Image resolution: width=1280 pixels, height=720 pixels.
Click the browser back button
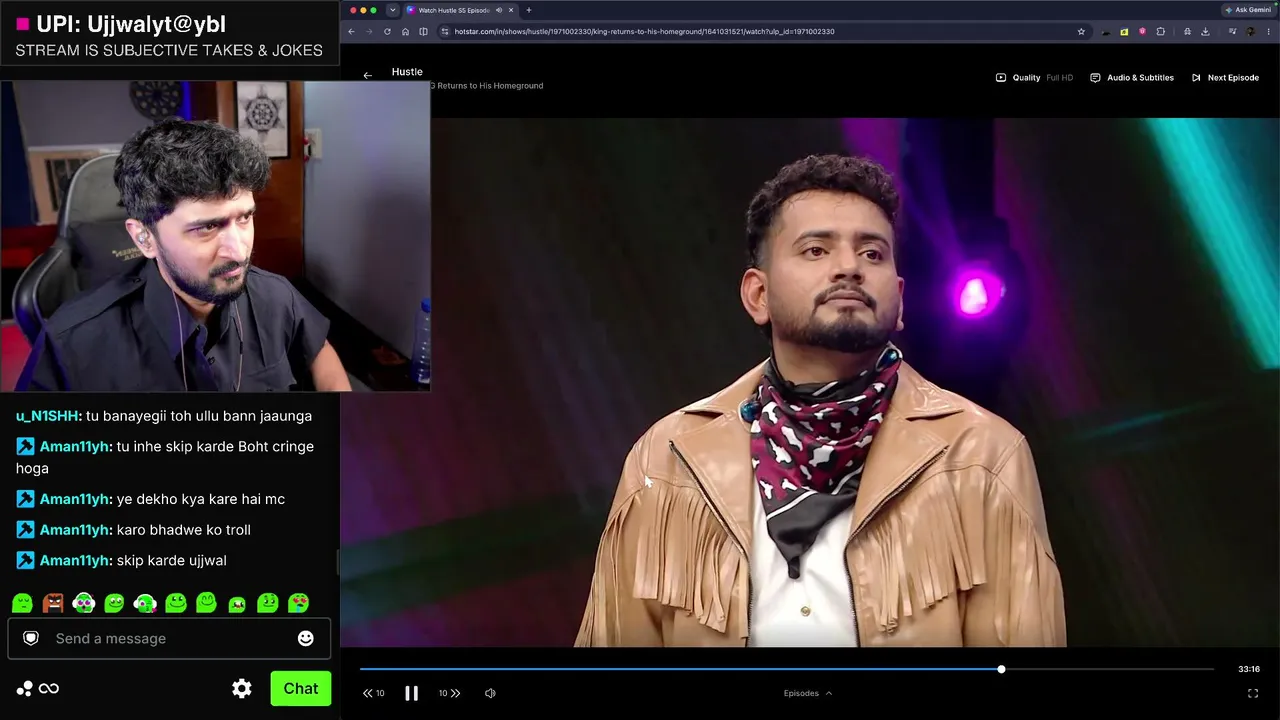pyautogui.click(x=351, y=31)
